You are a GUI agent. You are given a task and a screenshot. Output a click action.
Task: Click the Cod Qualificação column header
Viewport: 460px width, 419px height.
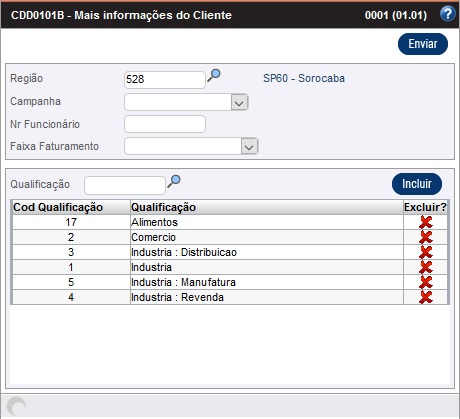[71, 207]
